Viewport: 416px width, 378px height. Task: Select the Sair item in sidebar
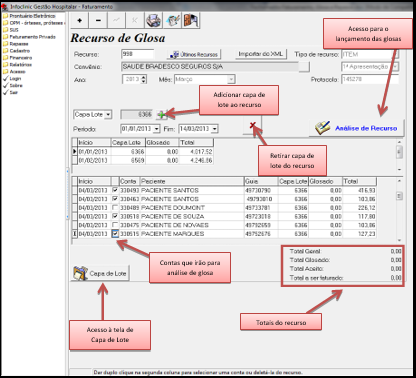(x=11, y=92)
